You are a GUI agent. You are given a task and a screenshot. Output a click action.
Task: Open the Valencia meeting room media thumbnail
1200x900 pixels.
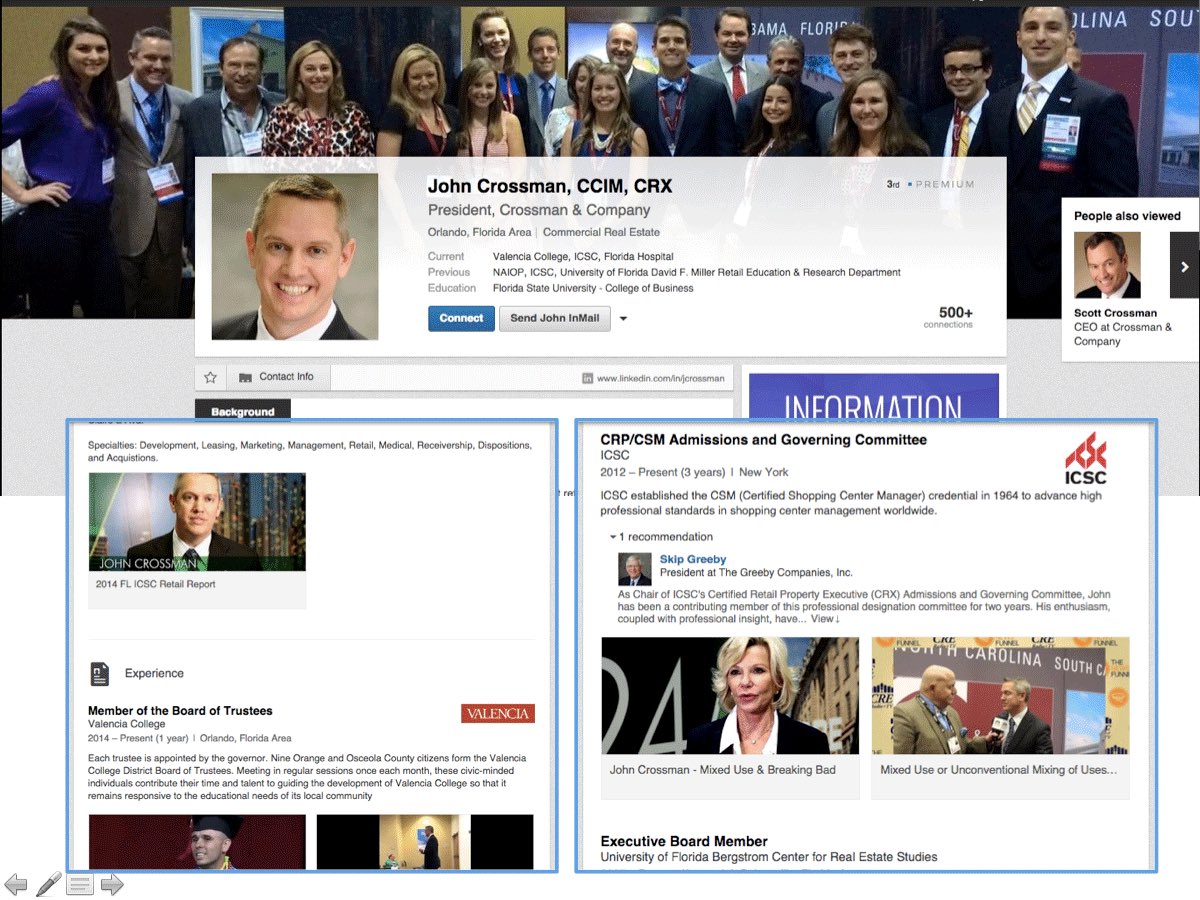[425, 842]
